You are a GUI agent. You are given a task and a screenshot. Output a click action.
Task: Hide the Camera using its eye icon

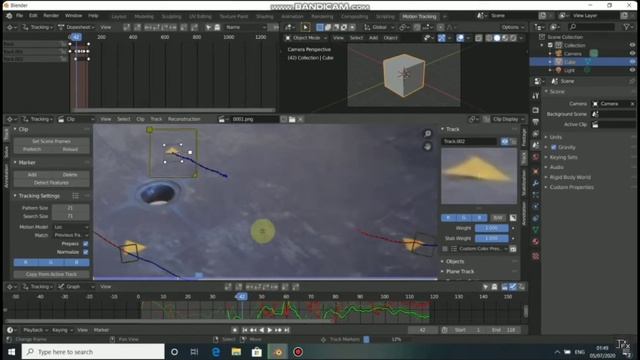pyautogui.click(x=632, y=53)
